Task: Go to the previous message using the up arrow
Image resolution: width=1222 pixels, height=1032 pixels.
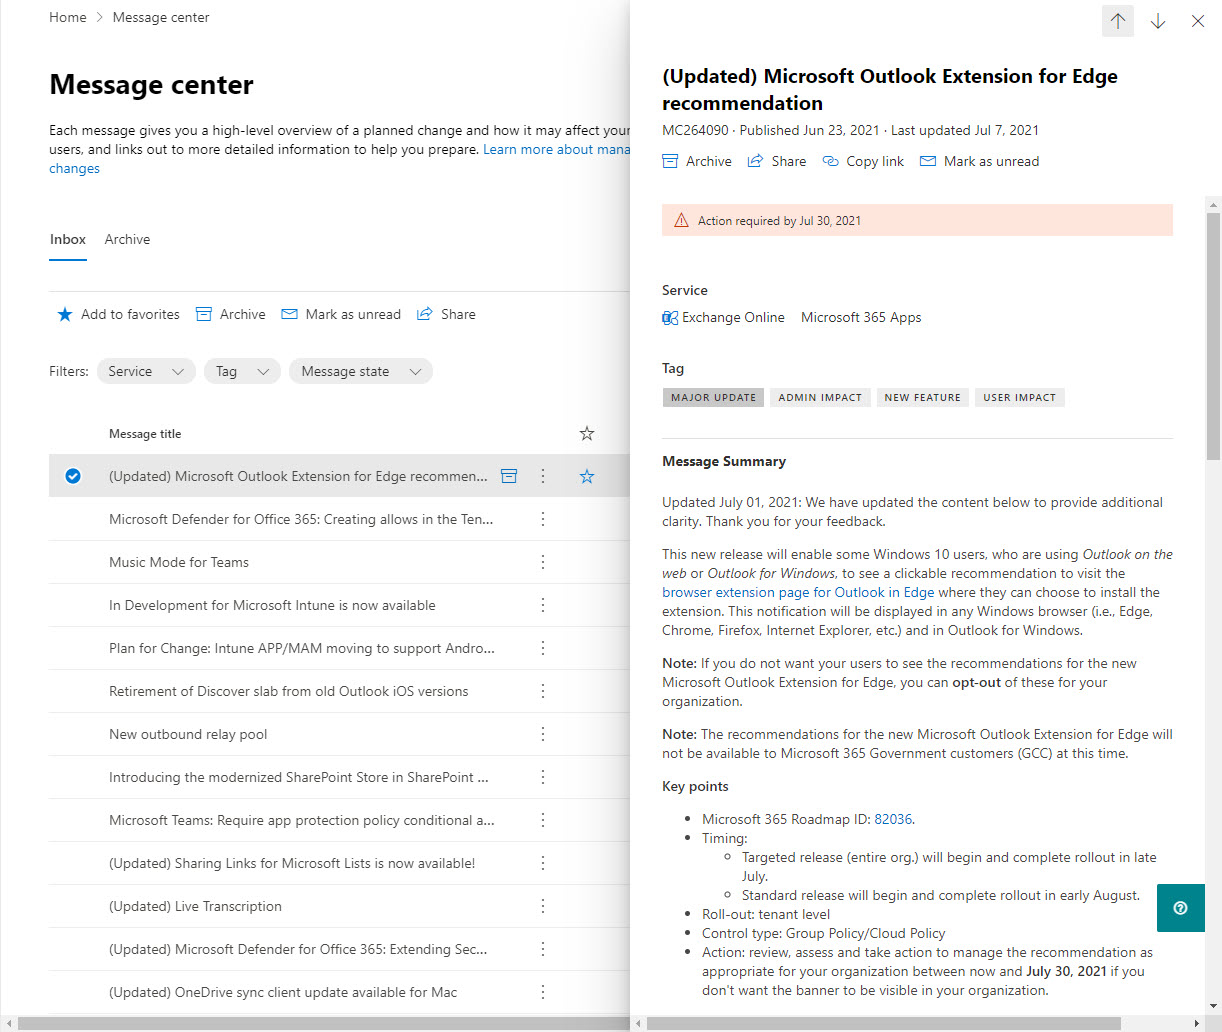Action: (x=1117, y=20)
